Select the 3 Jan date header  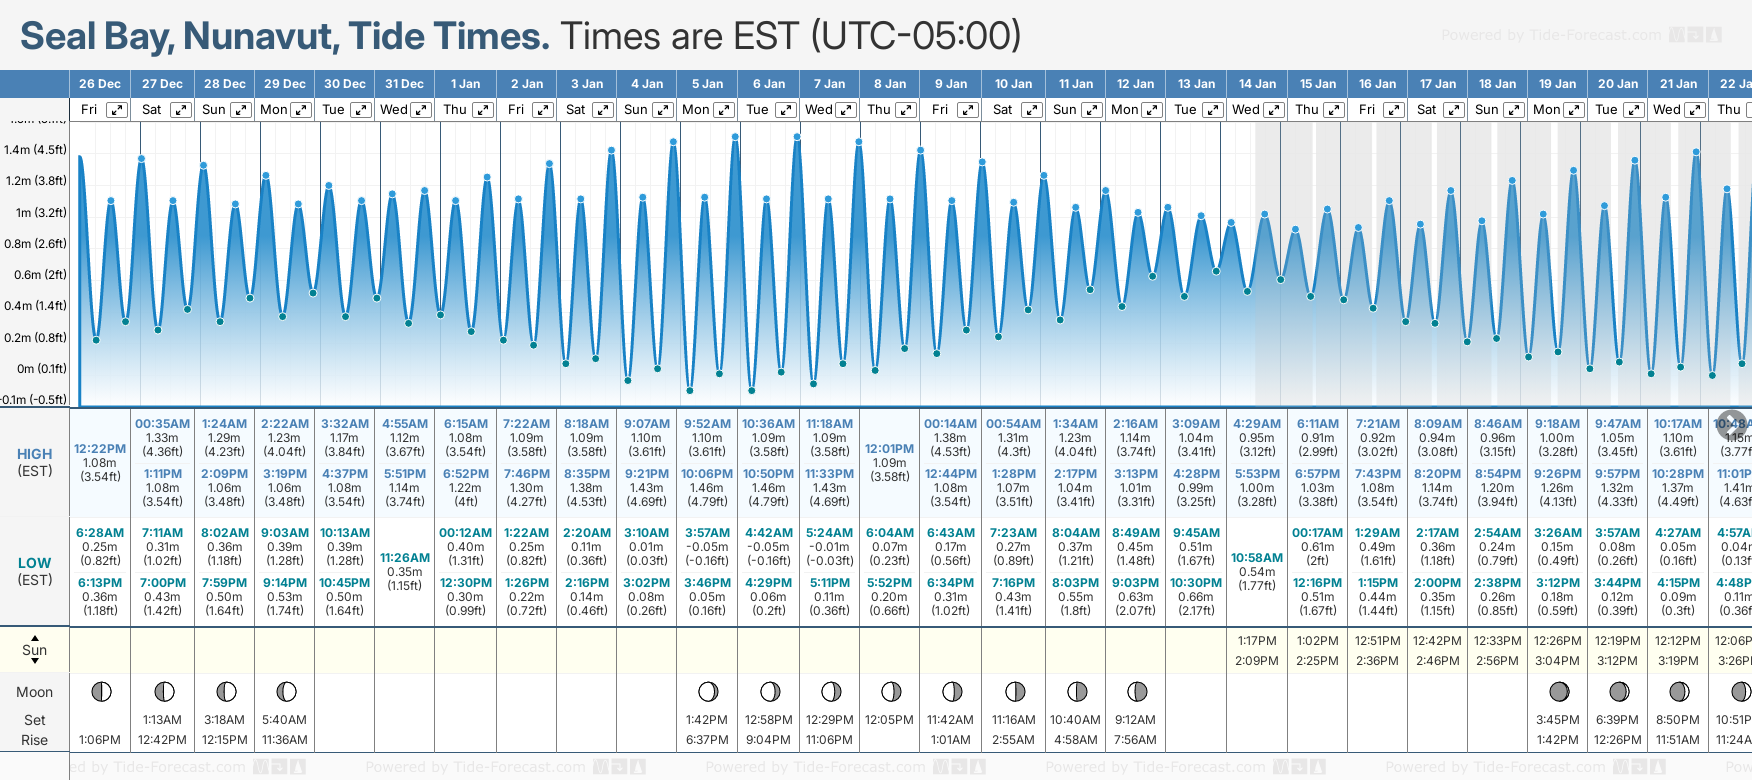point(587,84)
